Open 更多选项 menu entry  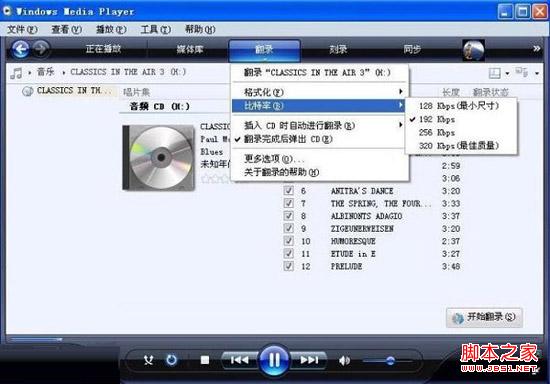(319, 159)
